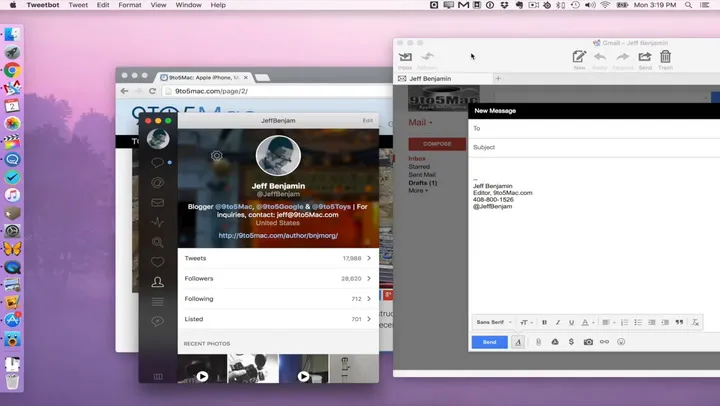Open the View menu in menu bar
720x406 pixels.
[158, 5]
